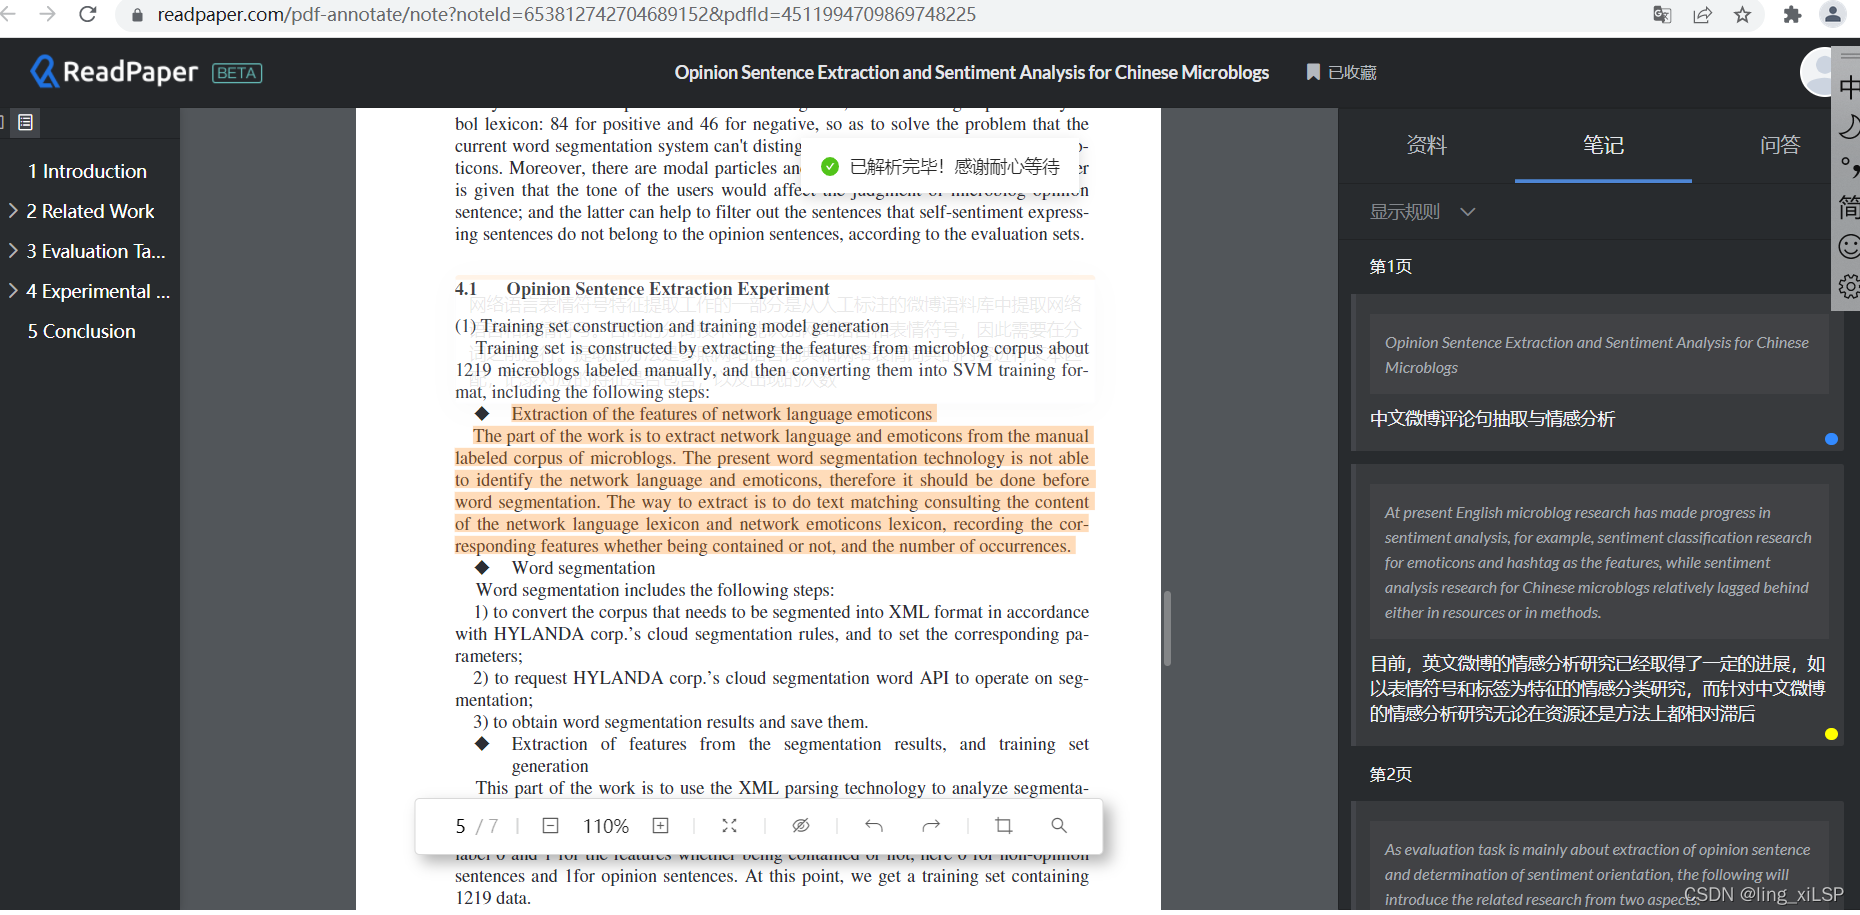Open the Google Translate page icon
1860x915 pixels.
coord(1662,14)
